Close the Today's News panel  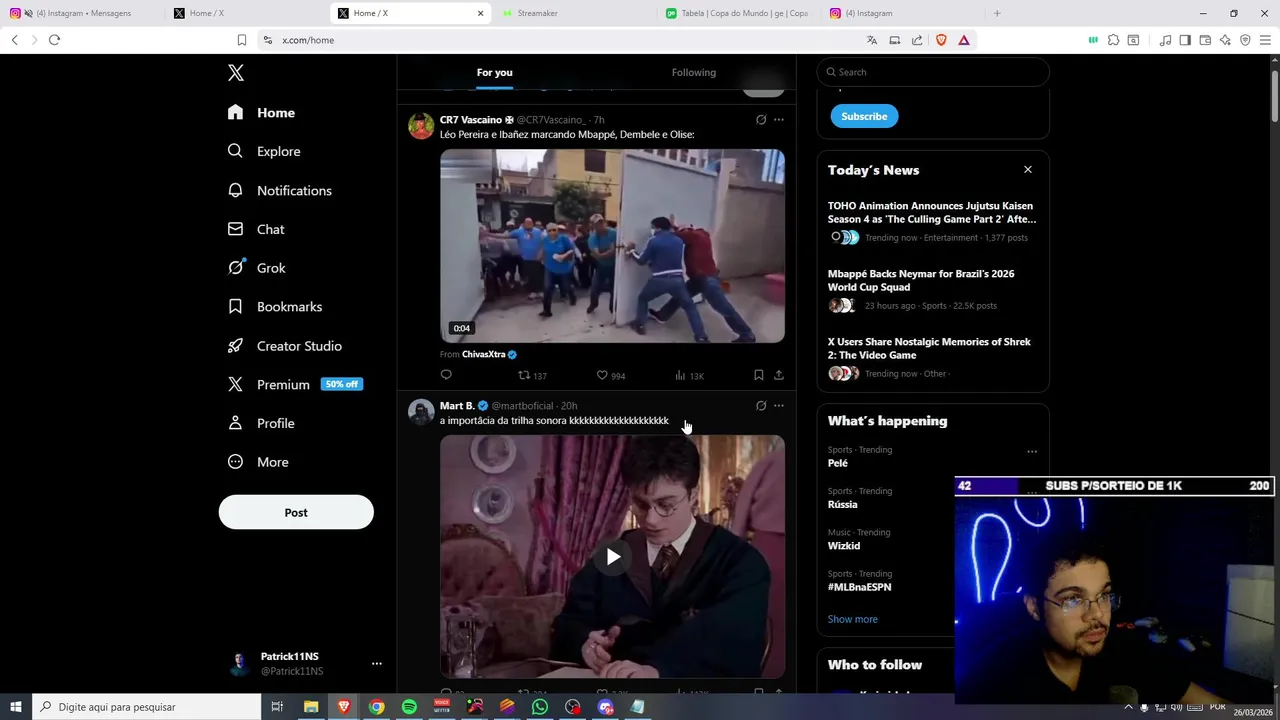(x=1027, y=170)
